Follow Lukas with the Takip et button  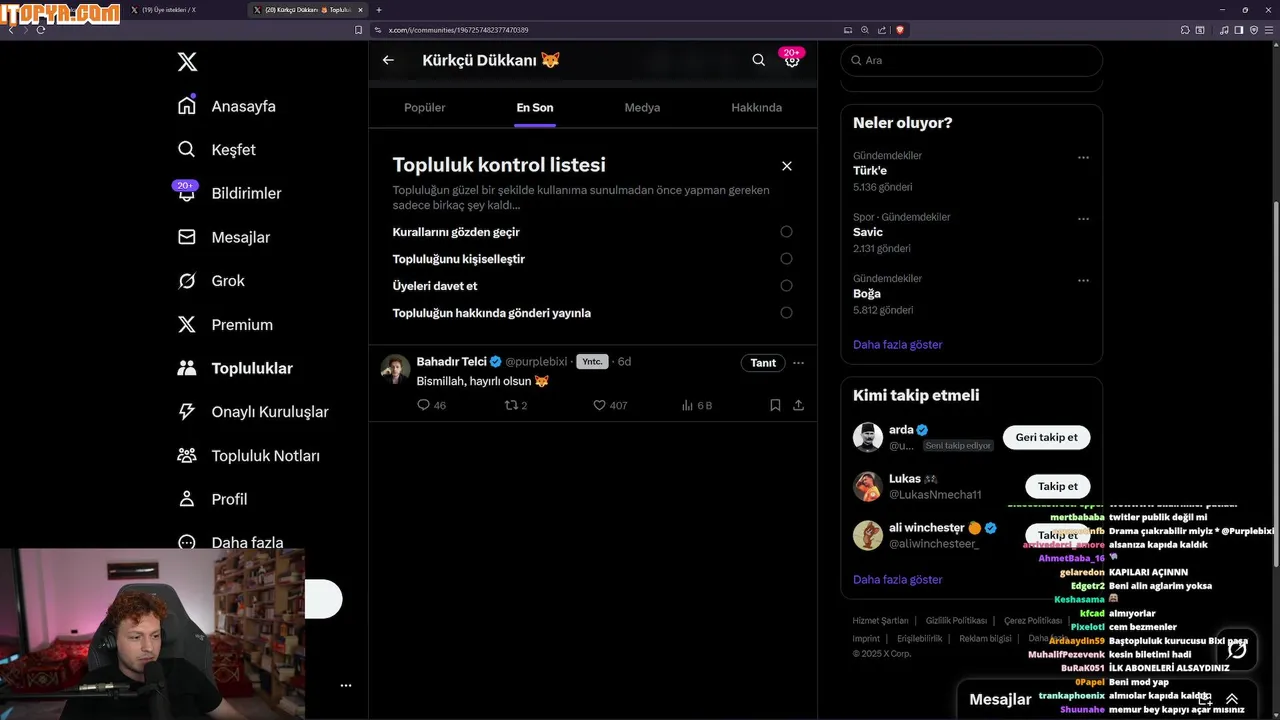point(1057,486)
